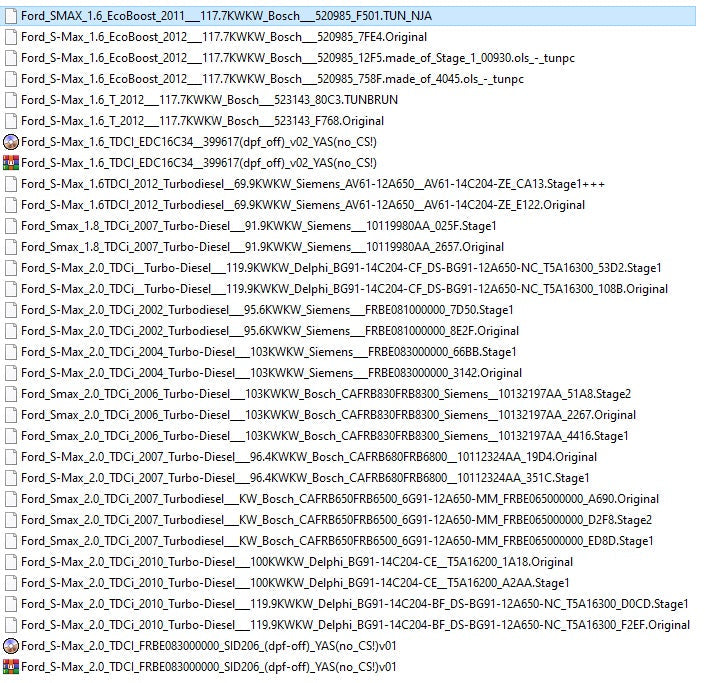705x683 pixels.
Task: Click file icon beside F2EF.Original entry
Action: tap(11, 625)
